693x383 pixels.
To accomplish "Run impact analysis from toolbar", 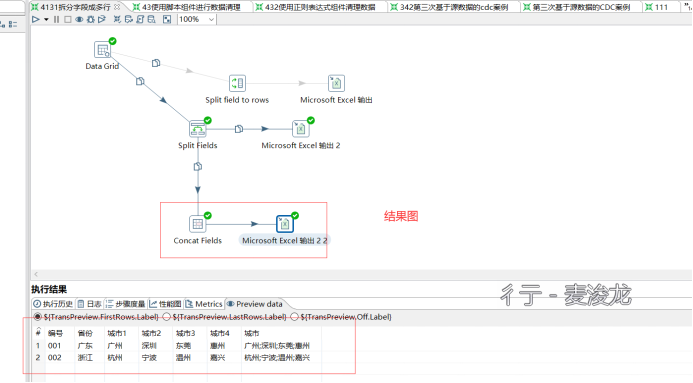I will pos(129,19).
